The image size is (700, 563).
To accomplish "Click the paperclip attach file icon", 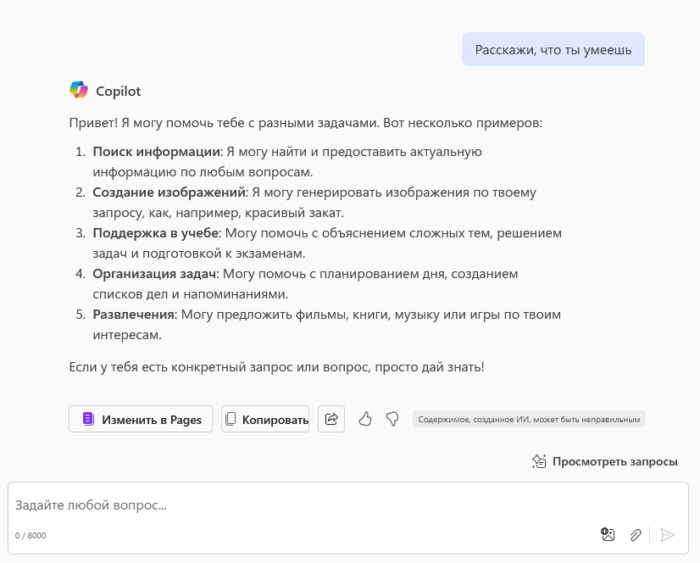I will pyautogui.click(x=635, y=534).
